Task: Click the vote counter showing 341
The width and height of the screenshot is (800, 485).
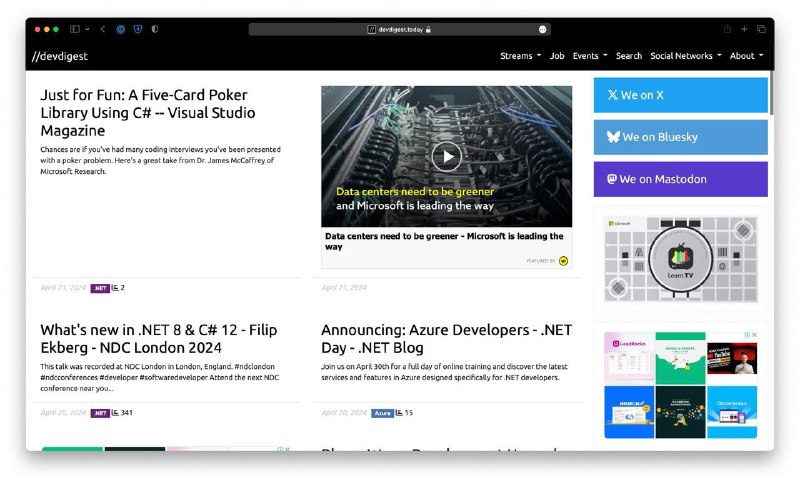Action: click(122, 413)
